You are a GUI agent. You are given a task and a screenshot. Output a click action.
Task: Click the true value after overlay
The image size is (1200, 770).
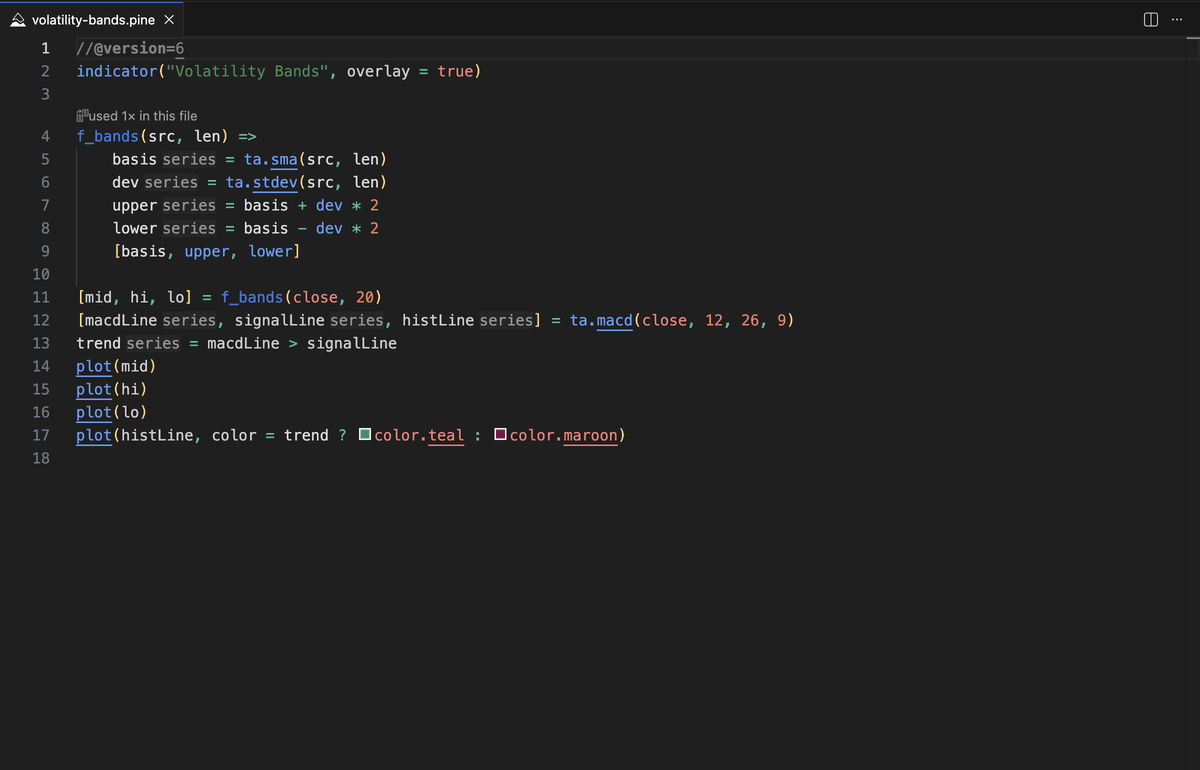tap(455, 71)
